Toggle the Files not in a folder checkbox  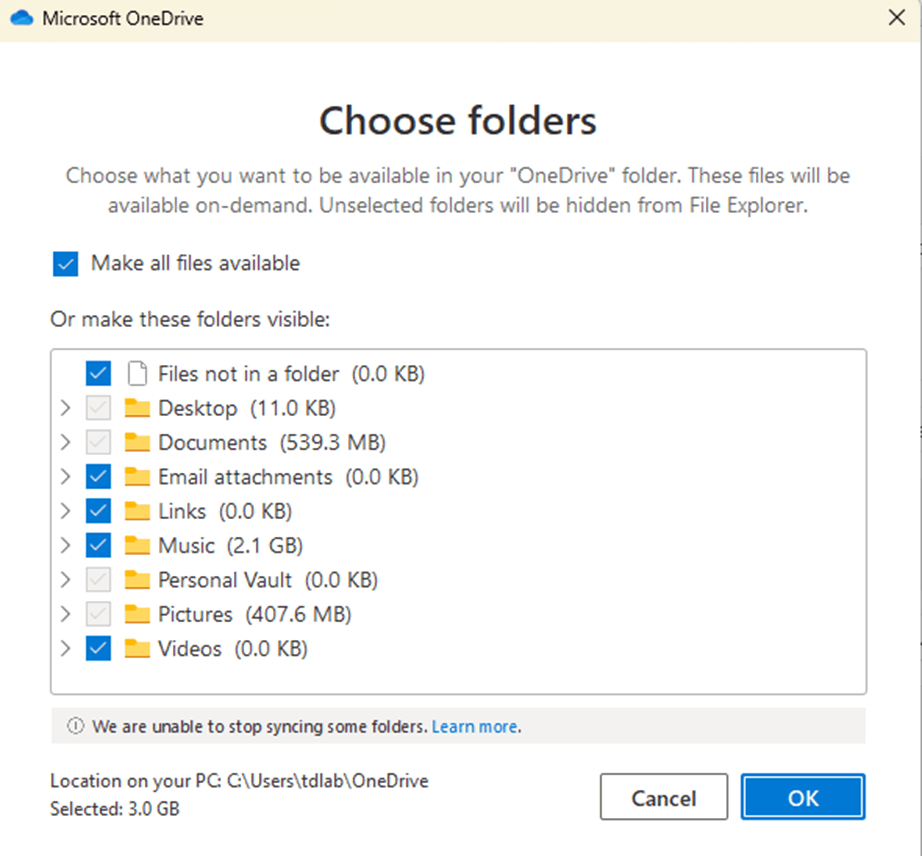[x=98, y=373]
